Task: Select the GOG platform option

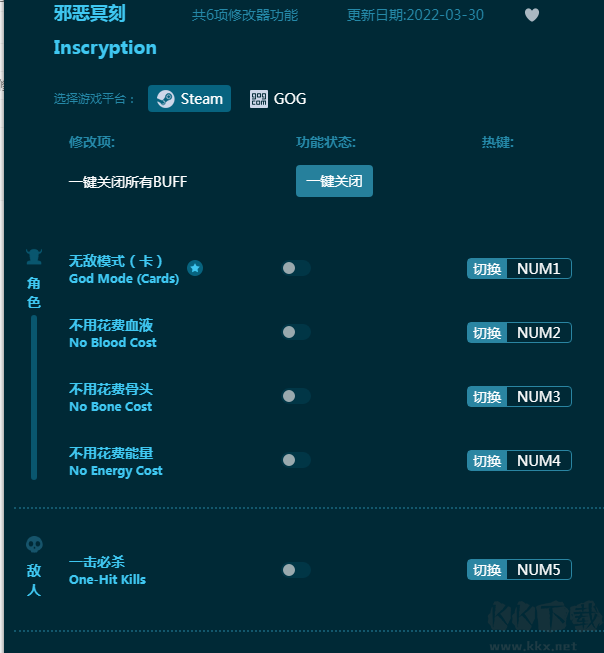Action: tap(278, 98)
